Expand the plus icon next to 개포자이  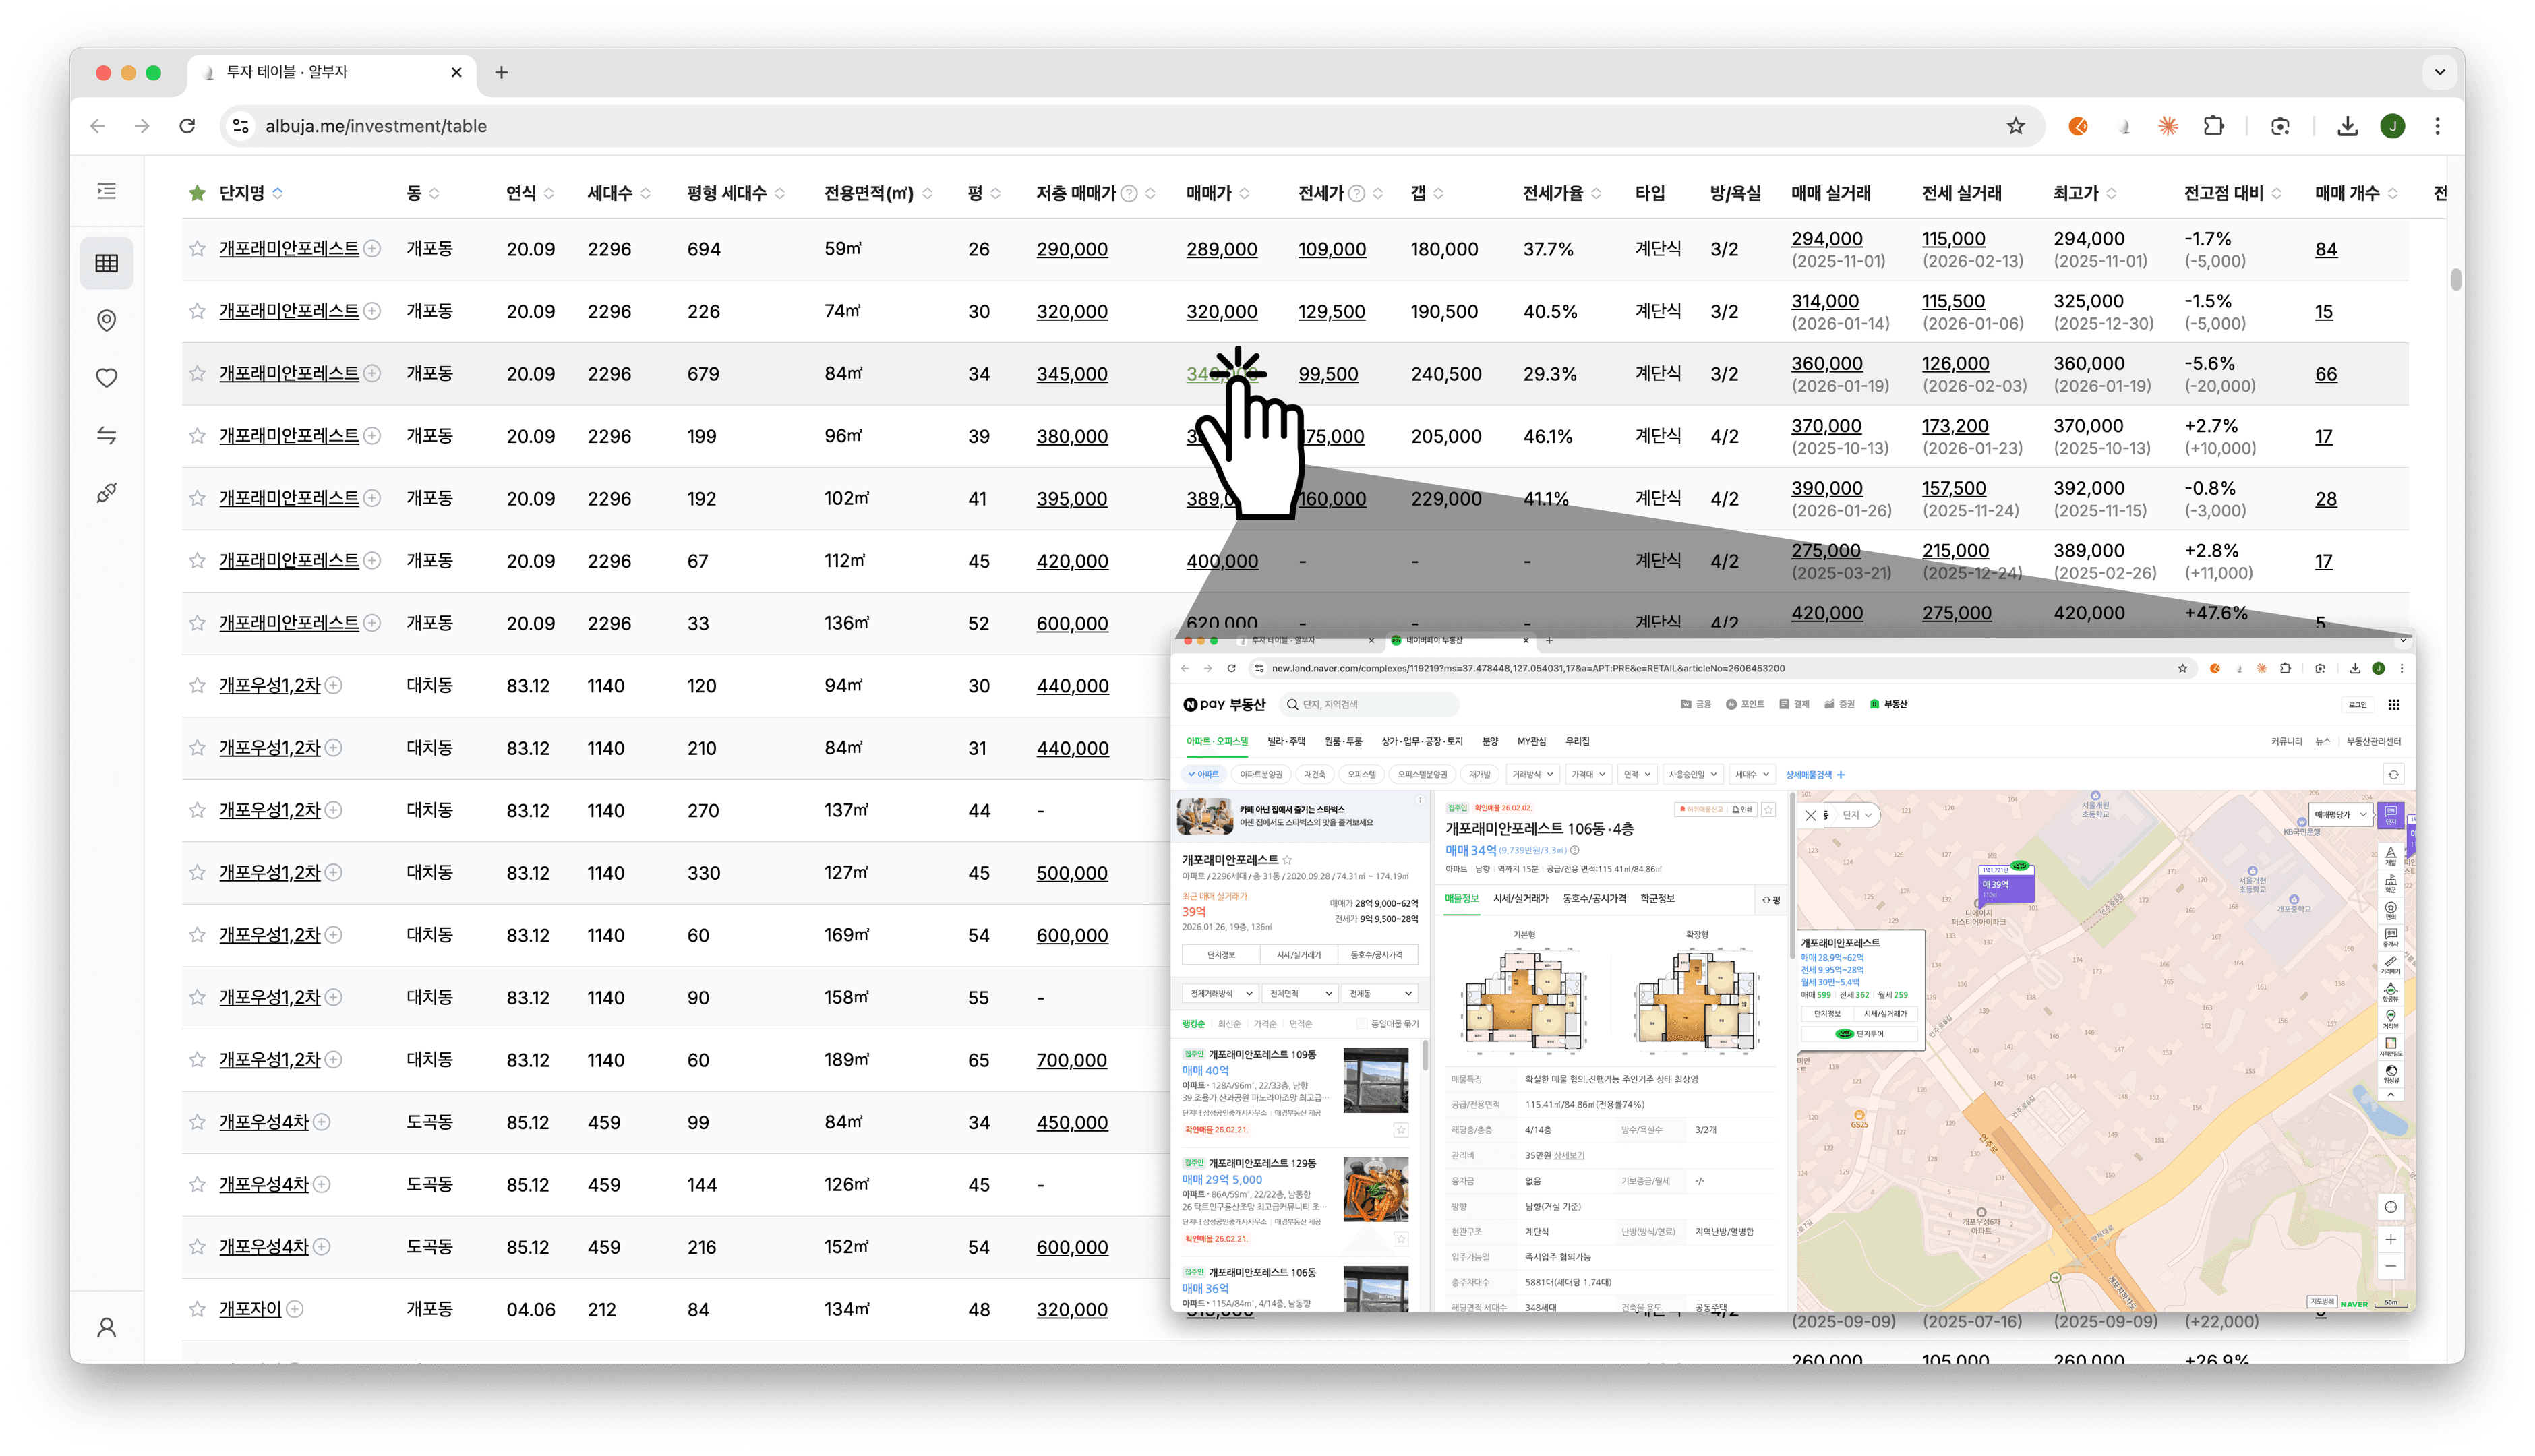[x=295, y=1309]
